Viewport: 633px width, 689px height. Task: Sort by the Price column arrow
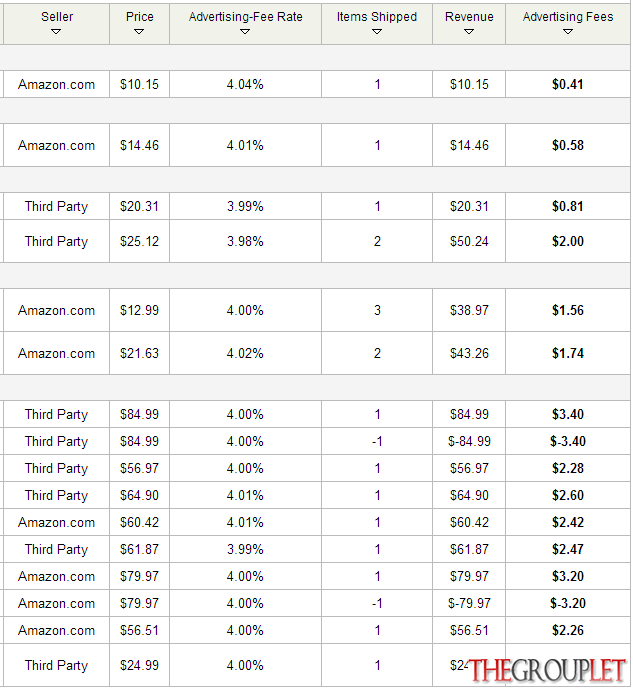coord(139,32)
